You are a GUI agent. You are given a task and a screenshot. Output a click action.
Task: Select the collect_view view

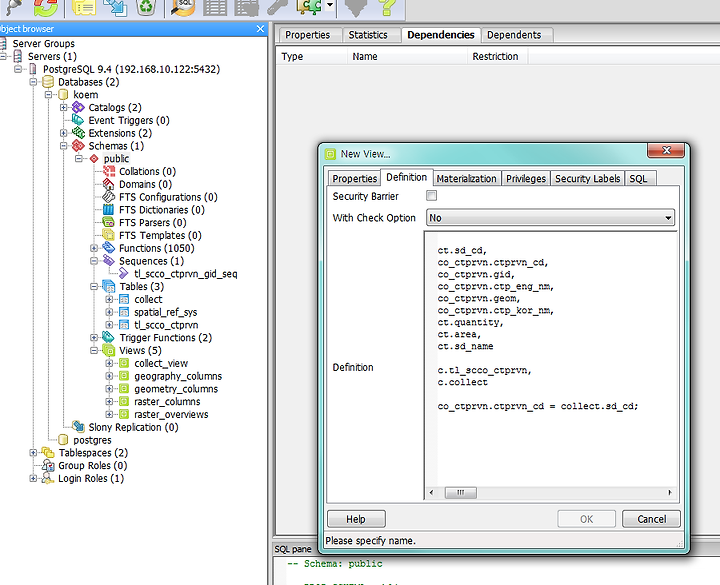tap(161, 363)
